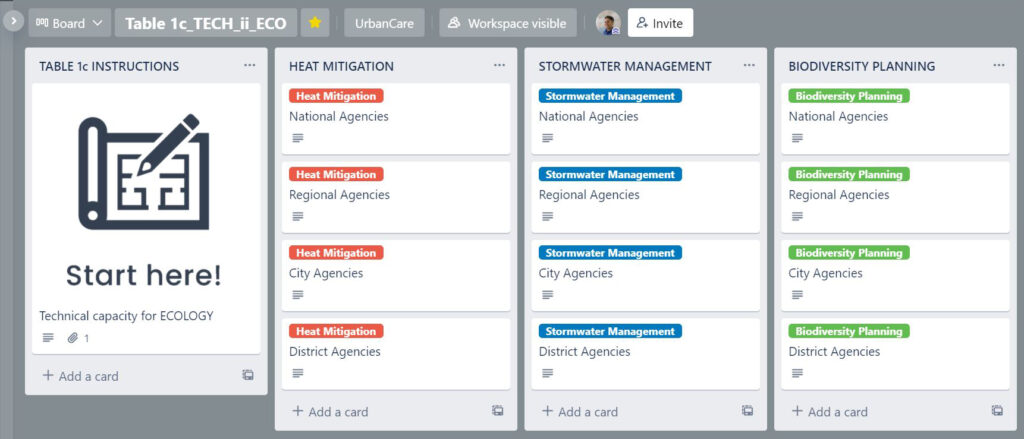Open the member avatar profile

(x=608, y=22)
